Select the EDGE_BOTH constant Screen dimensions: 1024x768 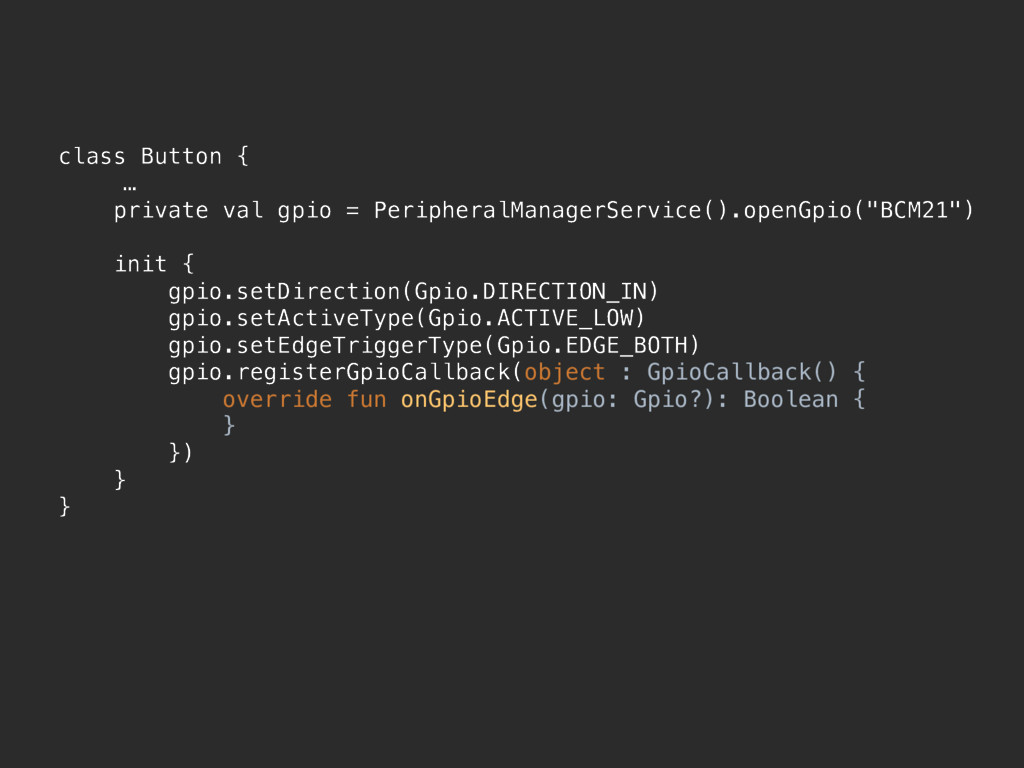coord(626,345)
